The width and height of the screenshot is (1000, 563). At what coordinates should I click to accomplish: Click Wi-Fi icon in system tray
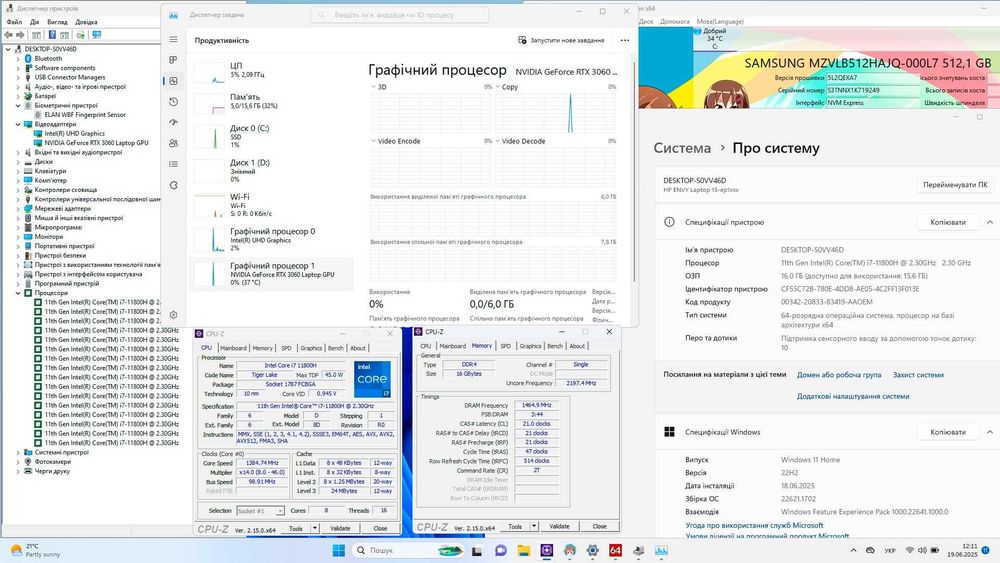pyautogui.click(x=909, y=550)
